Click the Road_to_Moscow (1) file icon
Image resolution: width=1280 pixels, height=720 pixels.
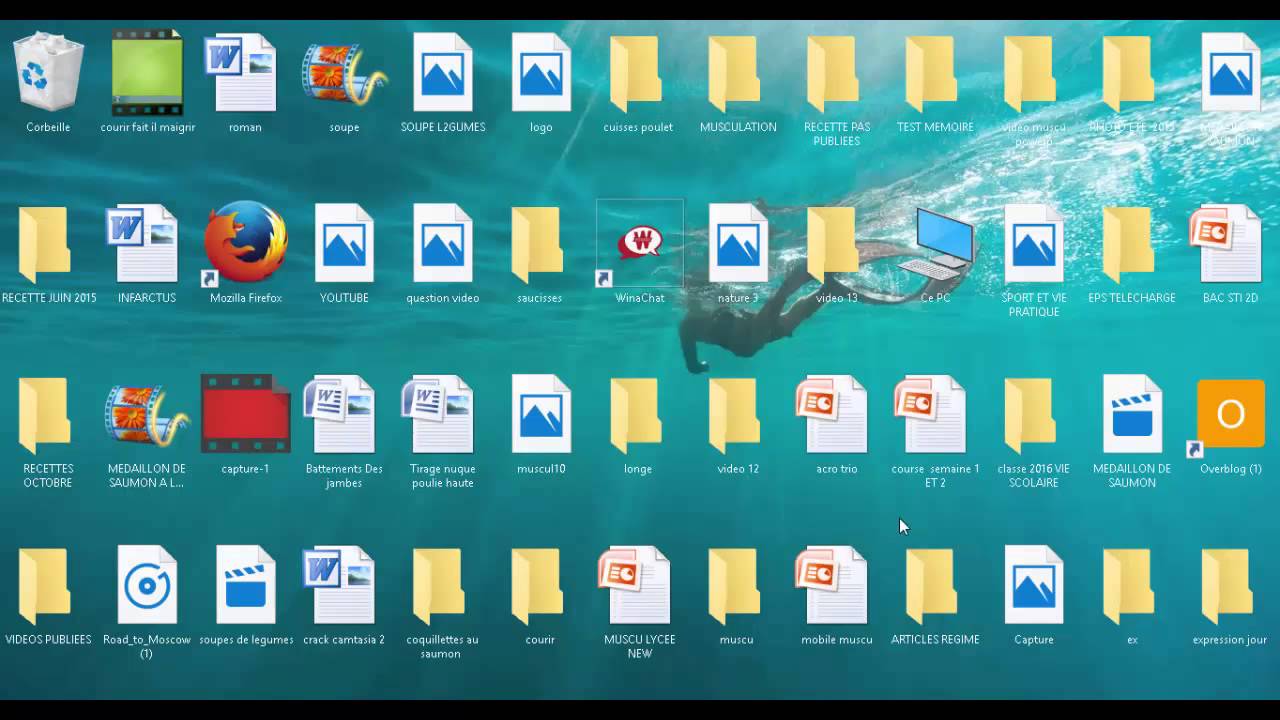[147, 586]
